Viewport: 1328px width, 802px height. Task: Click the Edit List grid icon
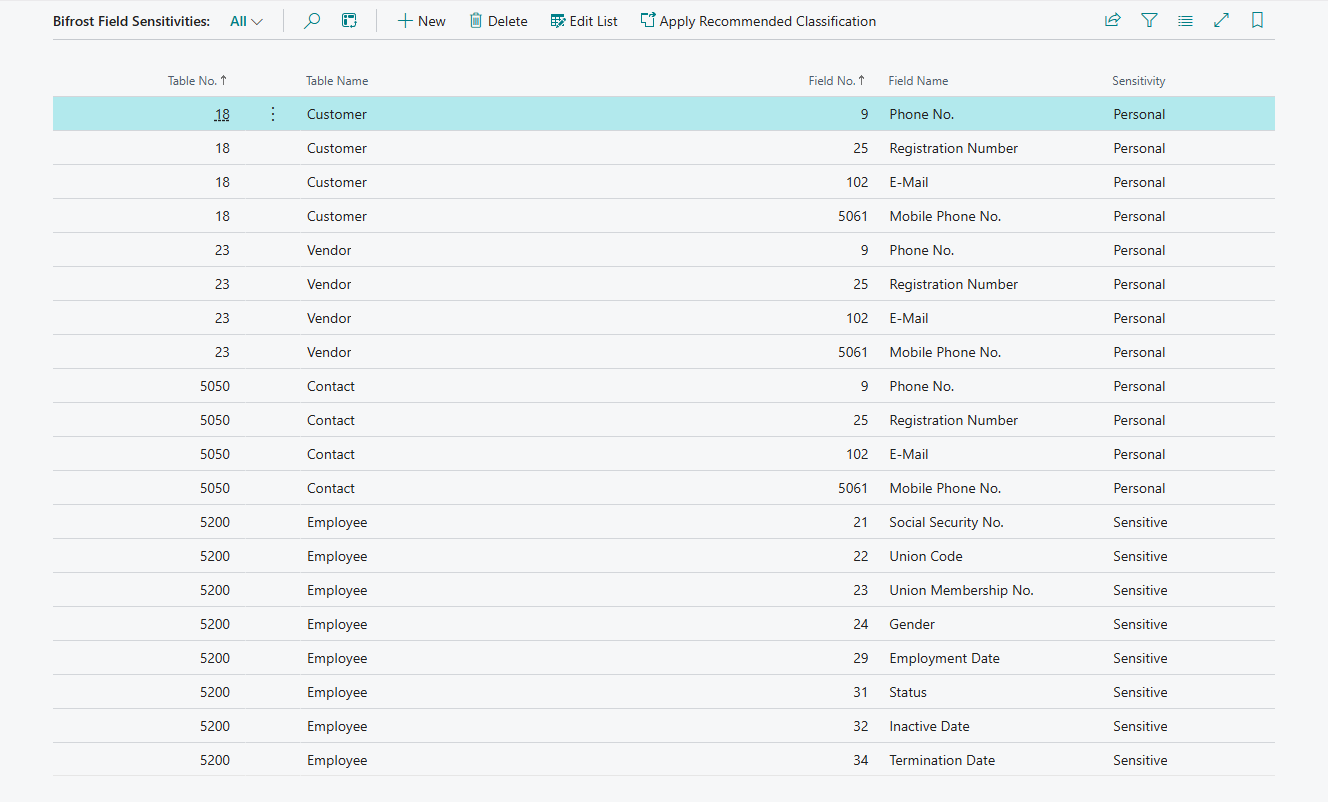[558, 21]
